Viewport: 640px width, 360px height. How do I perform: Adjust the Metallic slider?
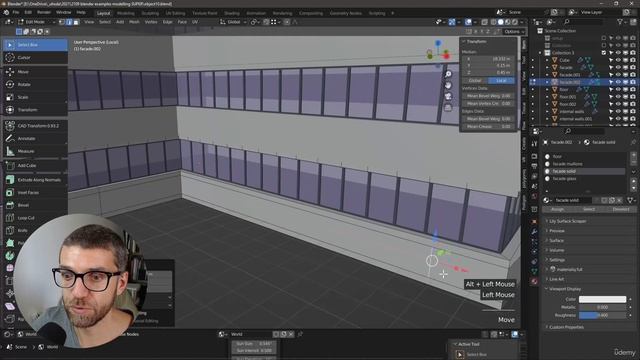click(x=602, y=307)
